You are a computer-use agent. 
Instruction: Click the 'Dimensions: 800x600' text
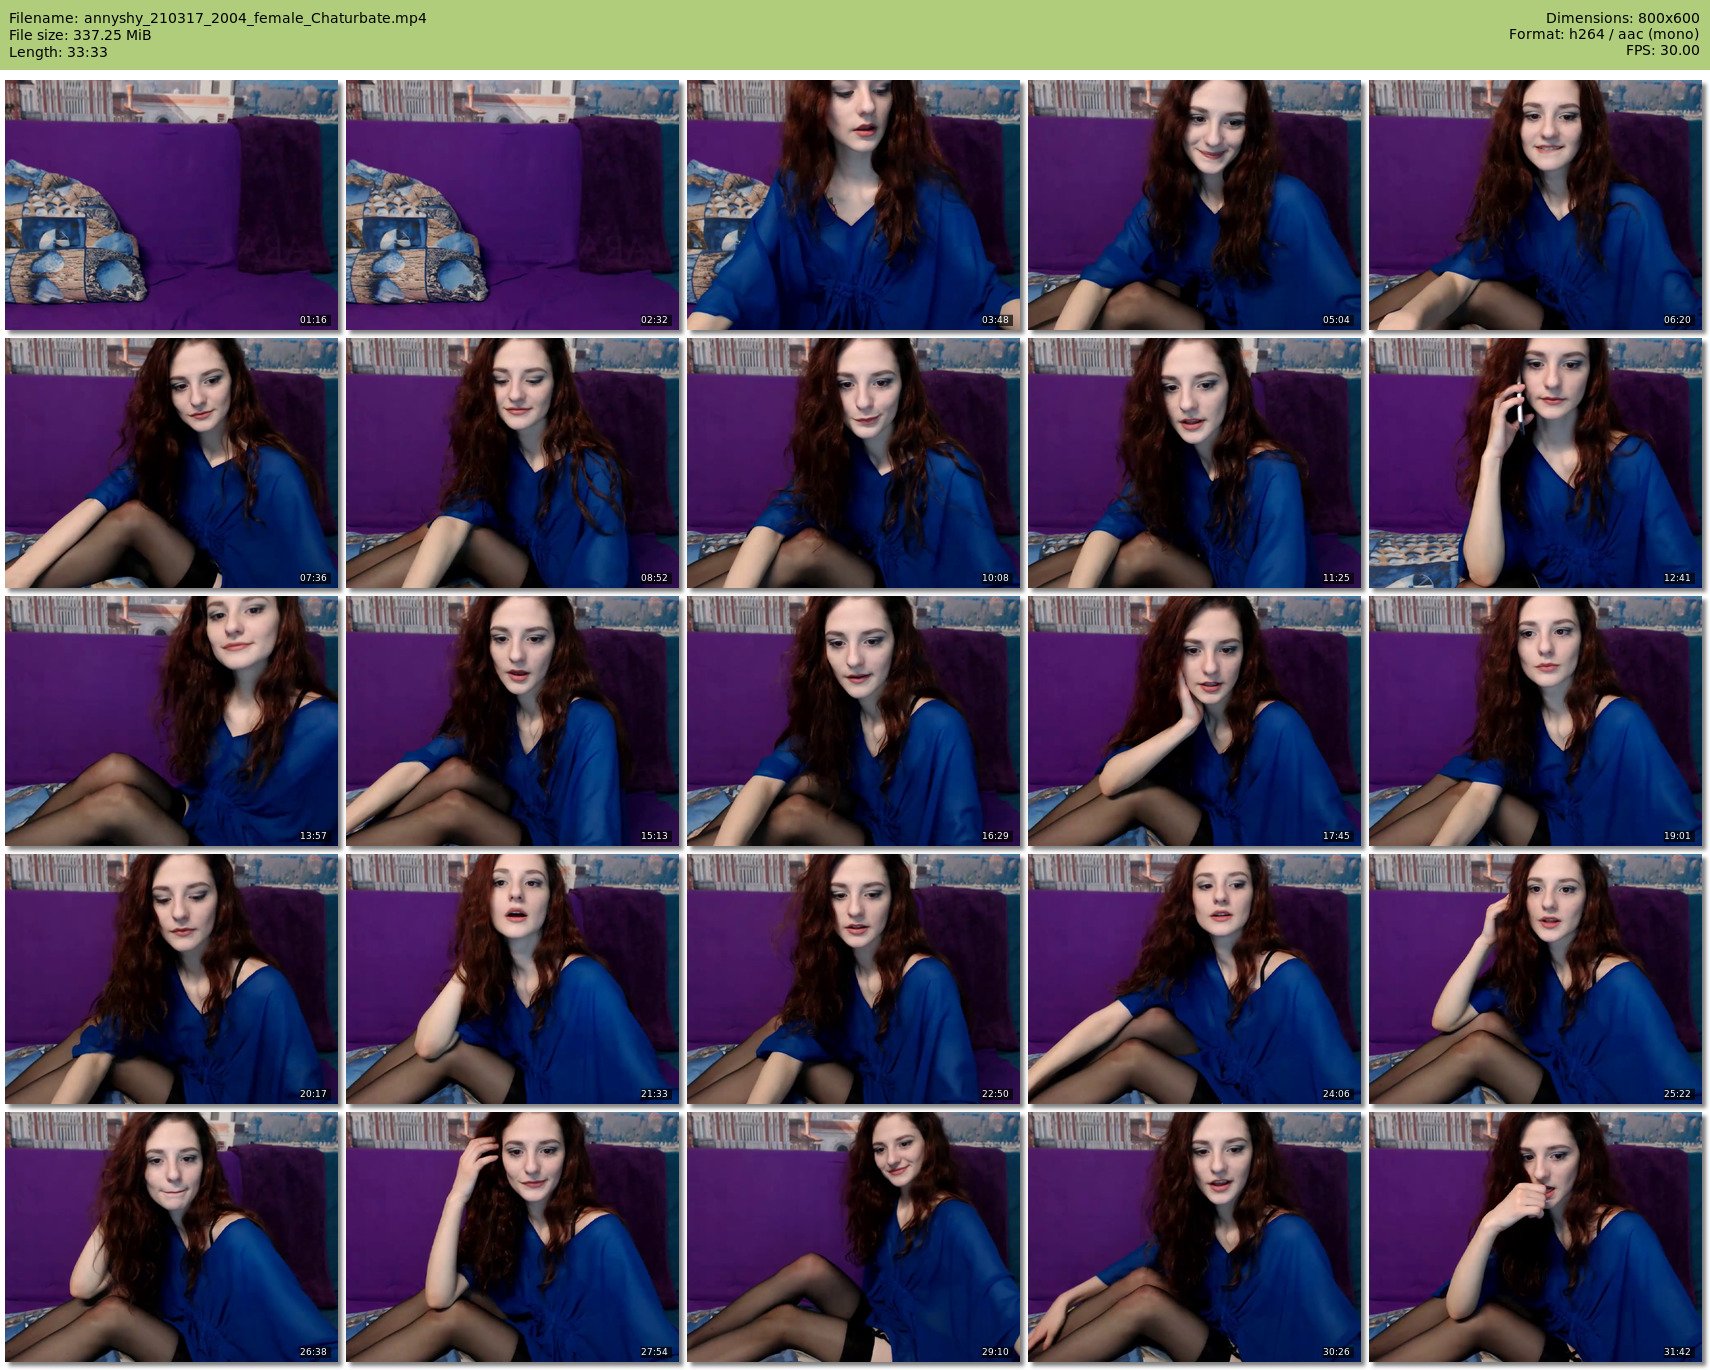pyautogui.click(x=1622, y=18)
